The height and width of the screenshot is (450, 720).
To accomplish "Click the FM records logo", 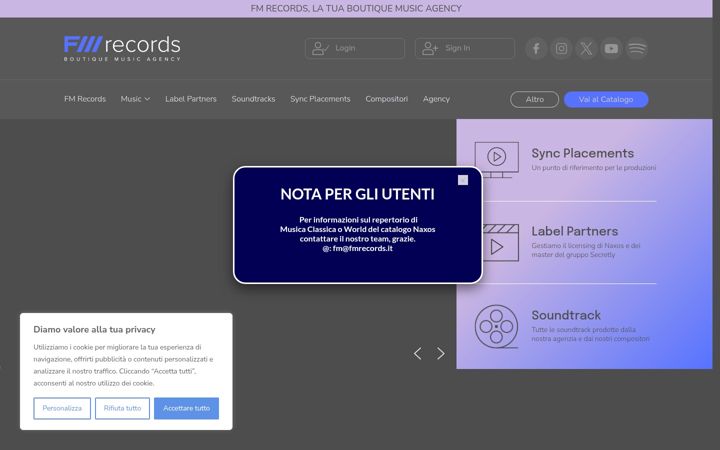I will pyautogui.click(x=122, y=48).
